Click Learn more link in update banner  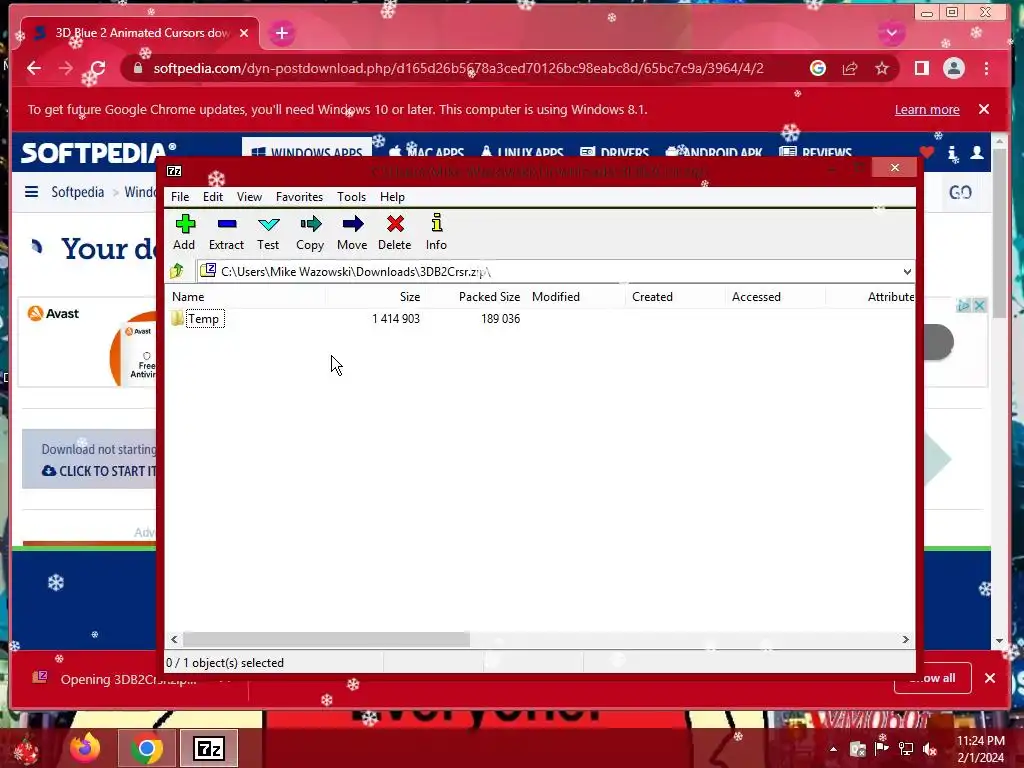927,109
